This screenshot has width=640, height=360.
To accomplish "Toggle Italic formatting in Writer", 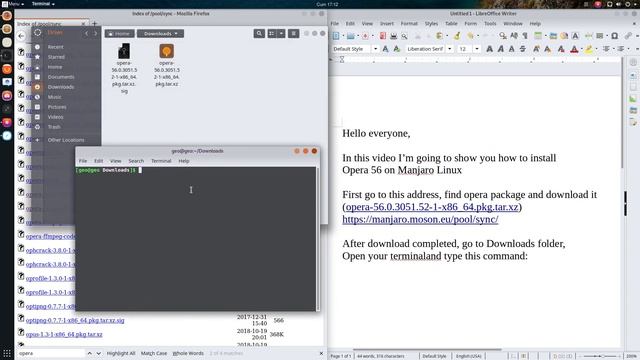I will click(500, 49).
